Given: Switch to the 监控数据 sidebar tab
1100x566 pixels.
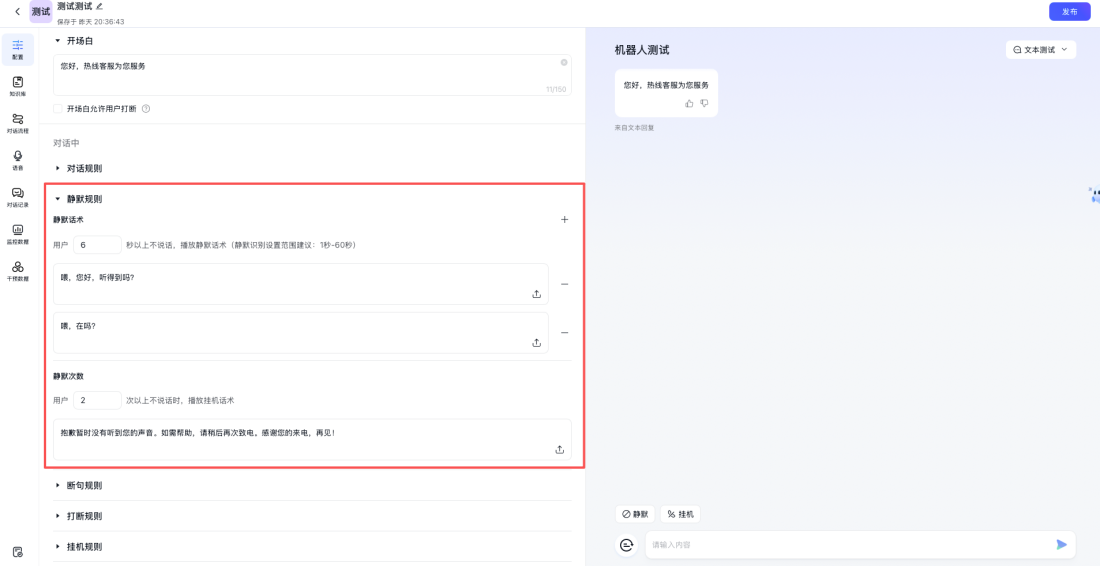Looking at the screenshot, I should pos(17,234).
